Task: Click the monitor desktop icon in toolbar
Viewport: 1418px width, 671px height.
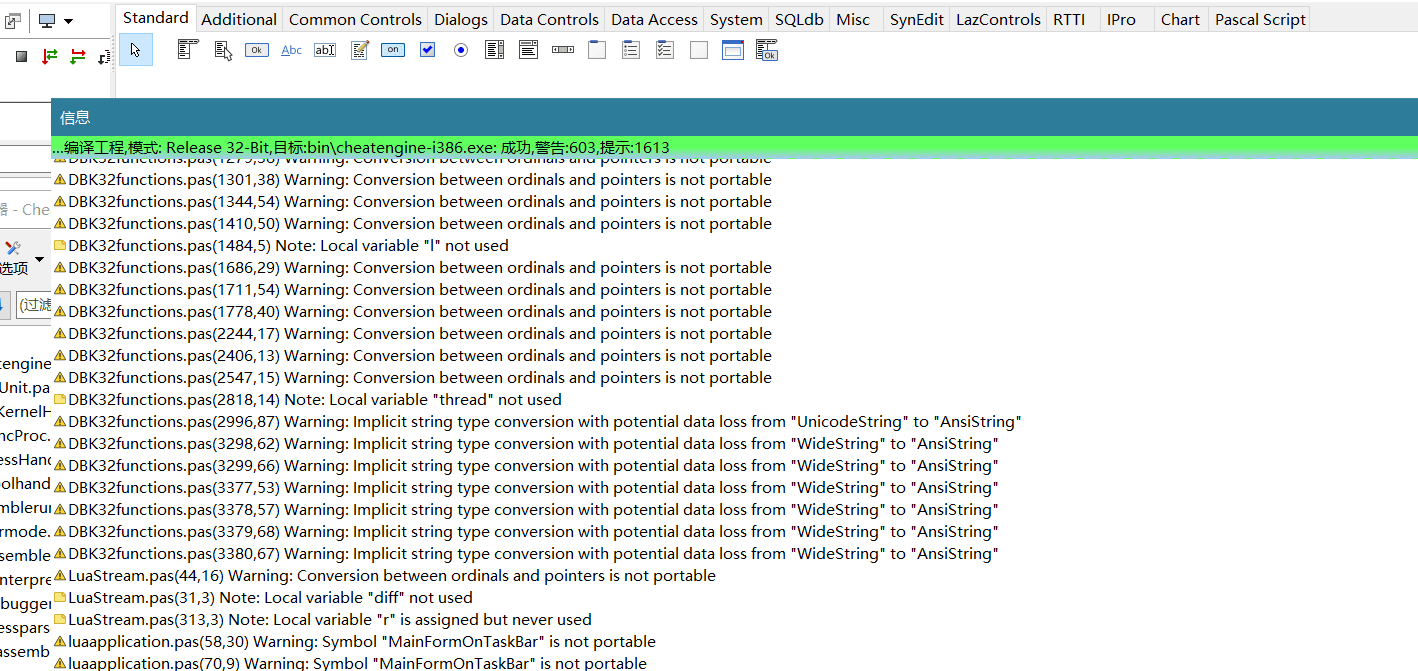Action: click(x=47, y=20)
